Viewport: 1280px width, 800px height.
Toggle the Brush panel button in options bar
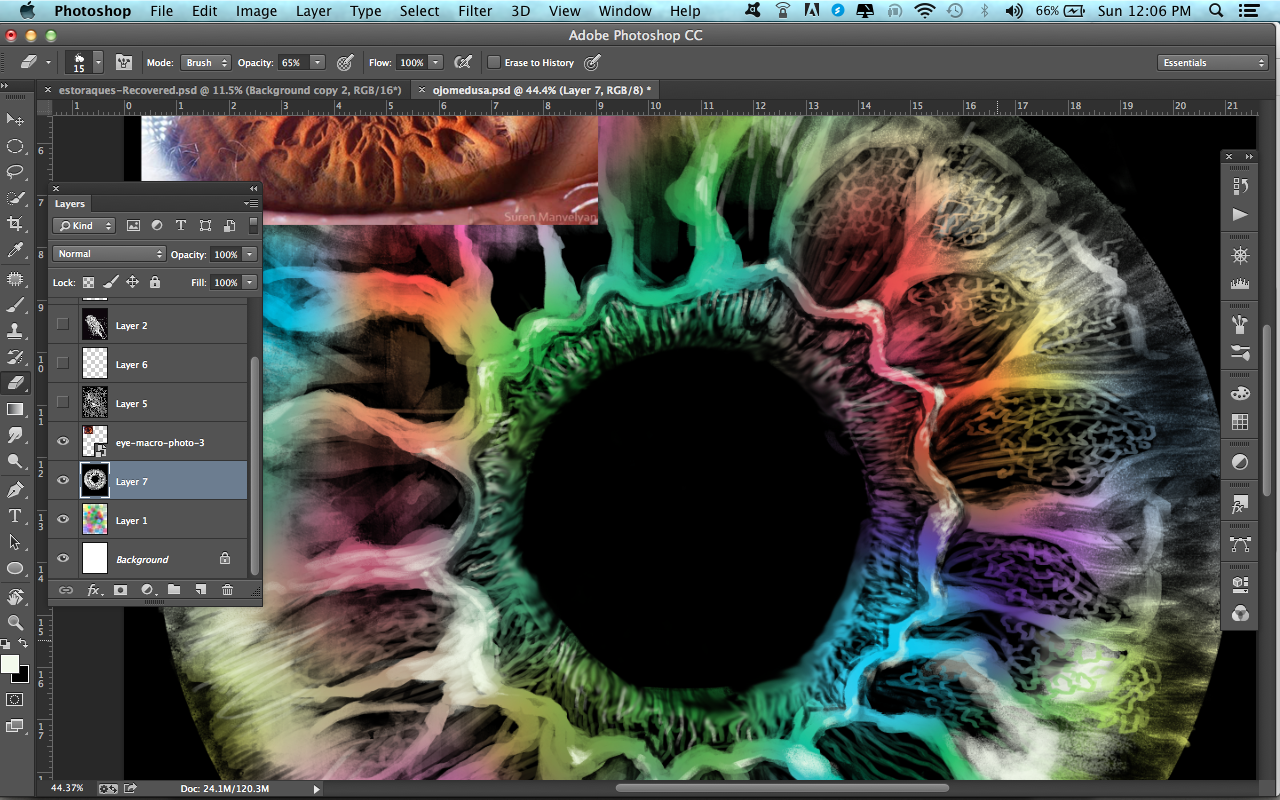pos(124,62)
